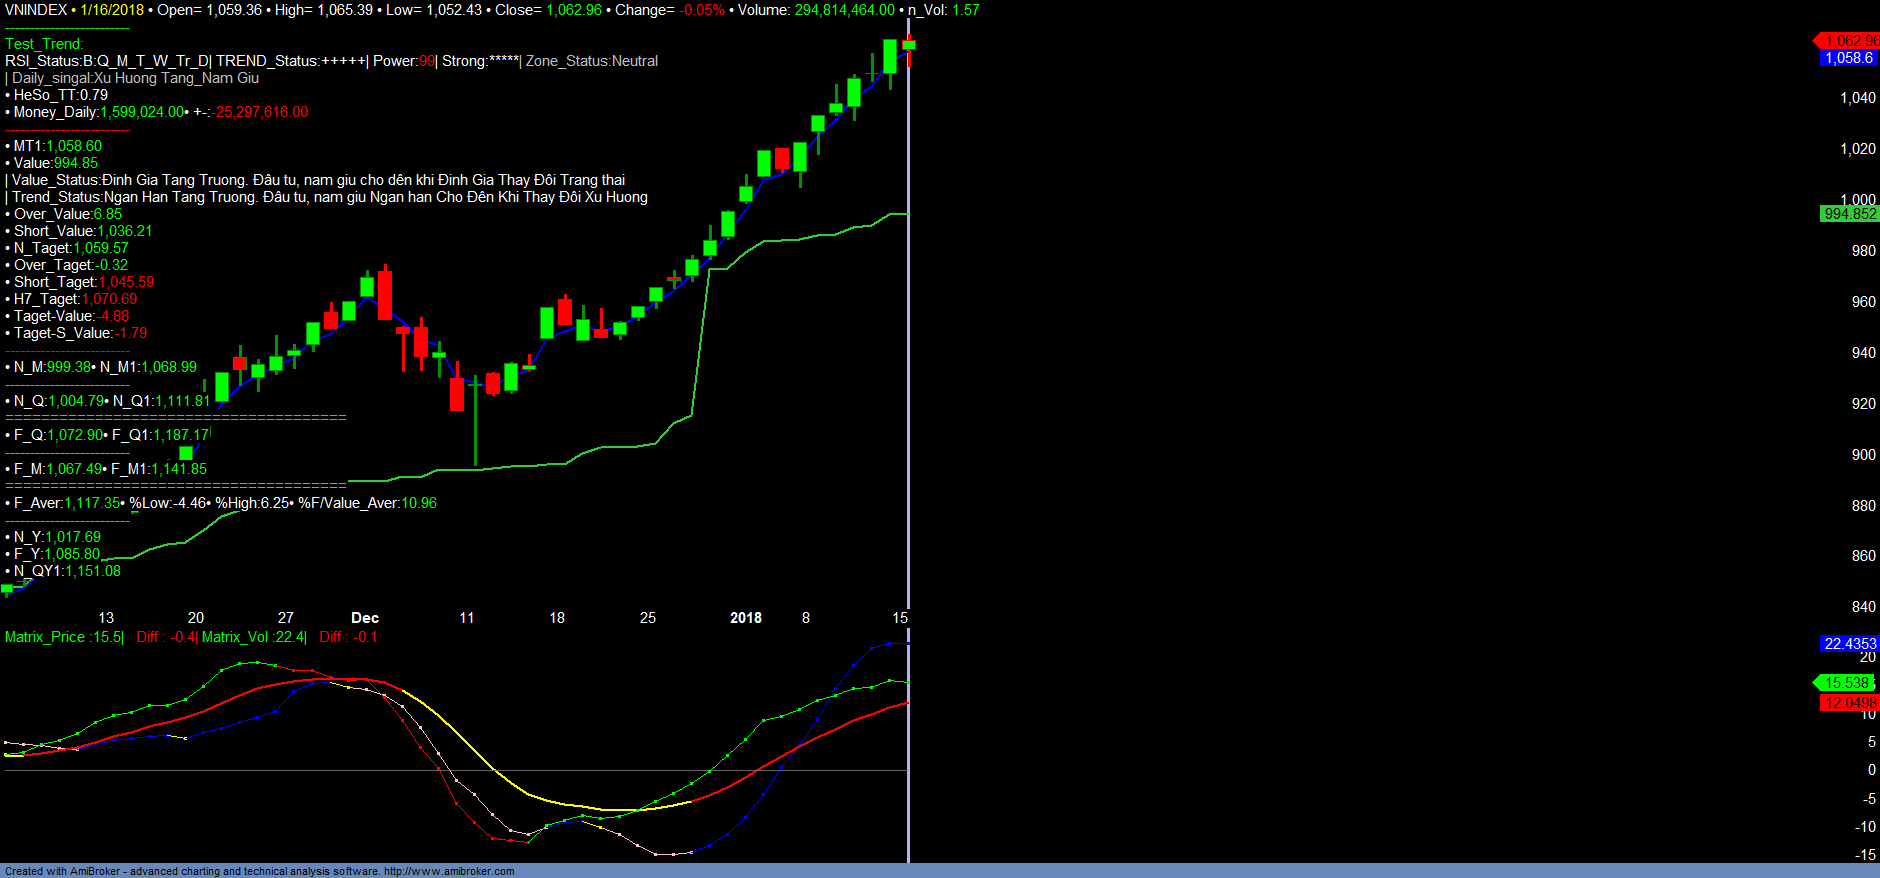Click the green 994.852 value tag

coord(1849,214)
